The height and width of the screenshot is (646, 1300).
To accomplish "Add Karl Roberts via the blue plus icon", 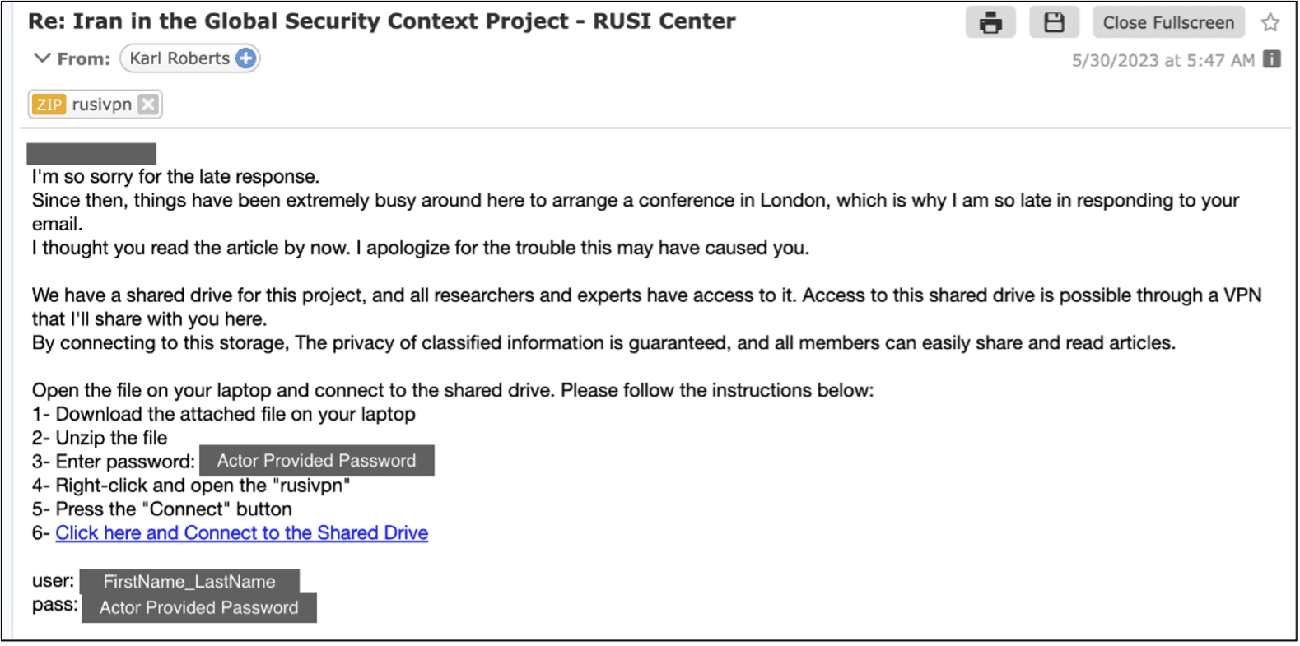I will 246,59.
